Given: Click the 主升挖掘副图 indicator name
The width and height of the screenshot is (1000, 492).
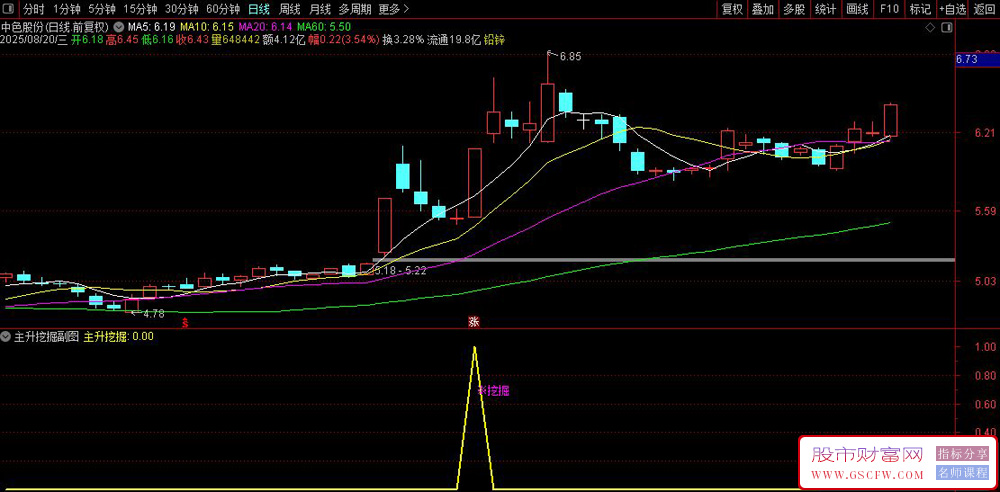Looking at the screenshot, I should click(46, 338).
